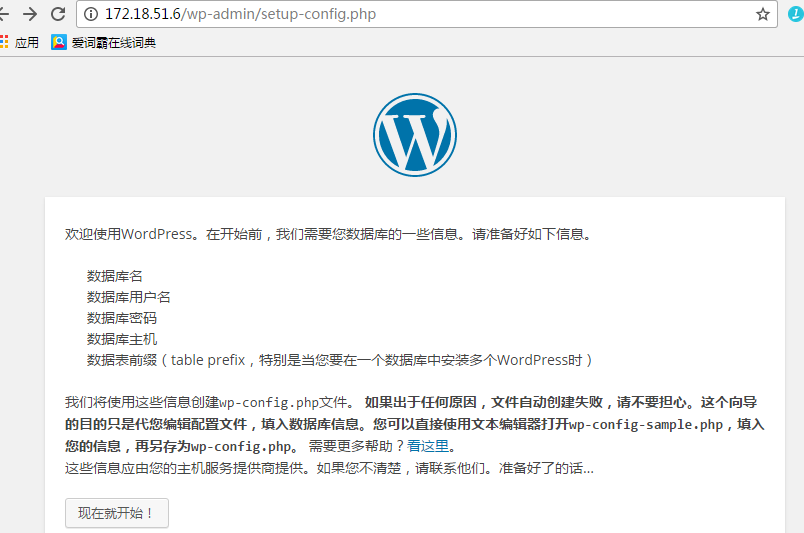Click the 现在就开始！ button
804x533 pixels.
click(117, 513)
